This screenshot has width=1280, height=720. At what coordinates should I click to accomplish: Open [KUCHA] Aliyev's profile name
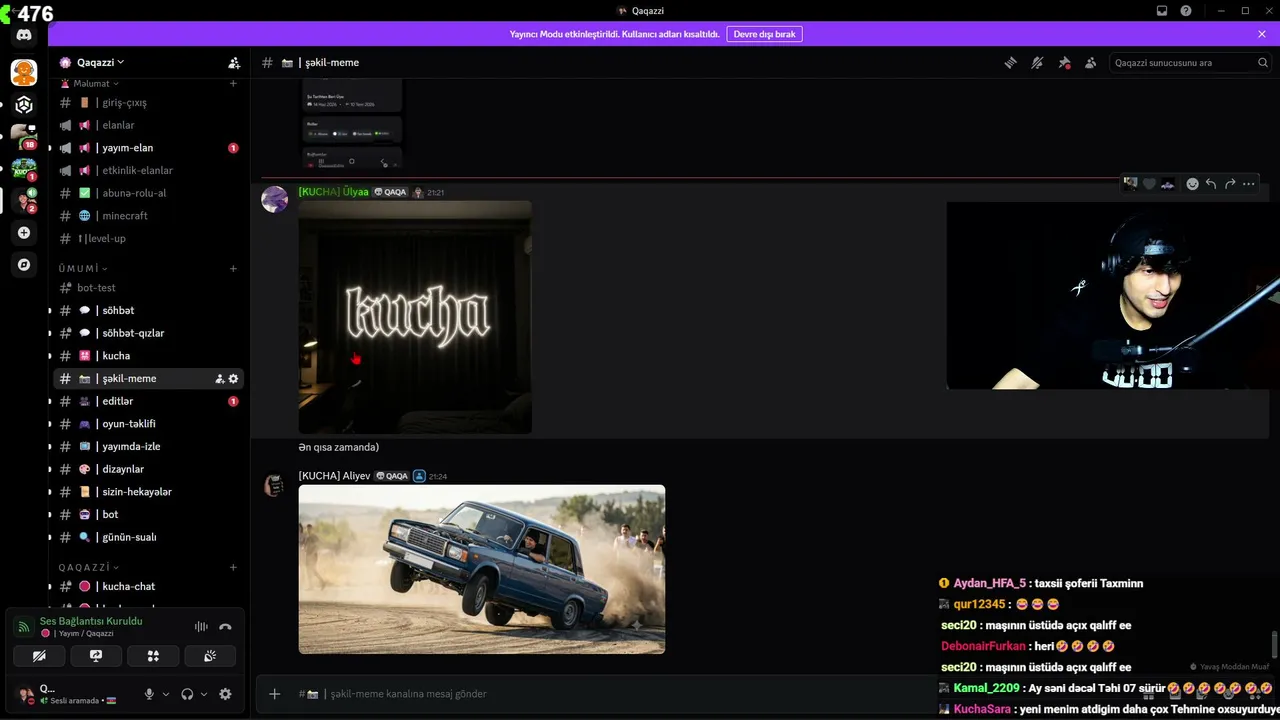pyautogui.click(x=334, y=476)
